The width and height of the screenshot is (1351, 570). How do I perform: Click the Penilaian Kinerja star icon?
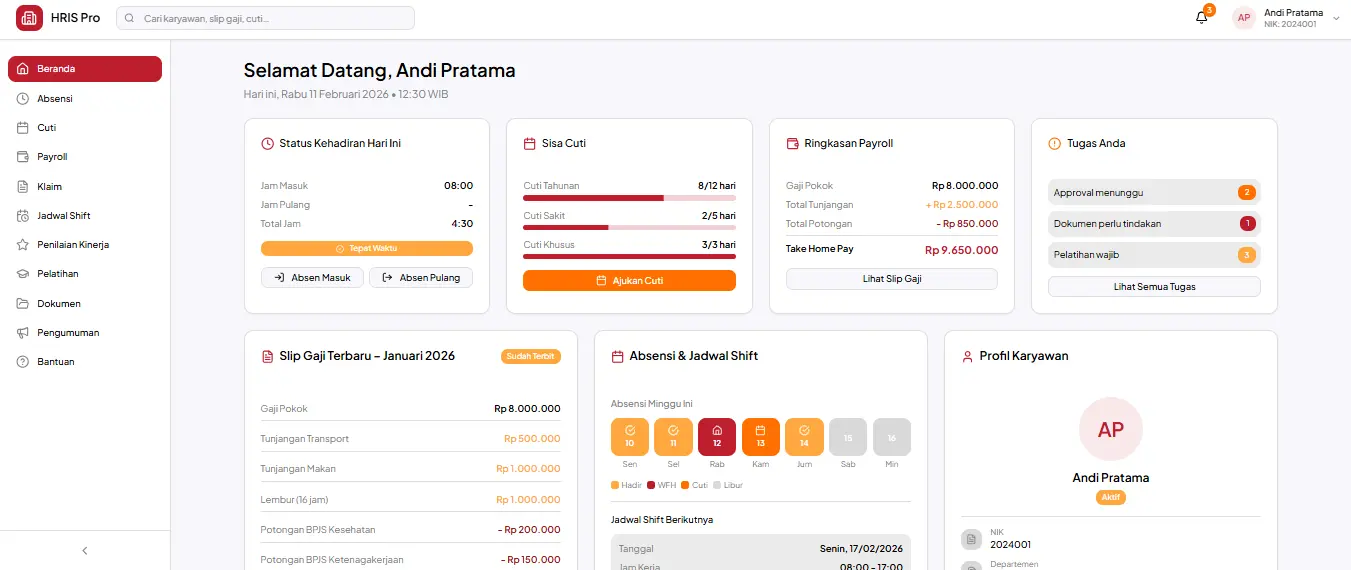tap(23, 245)
